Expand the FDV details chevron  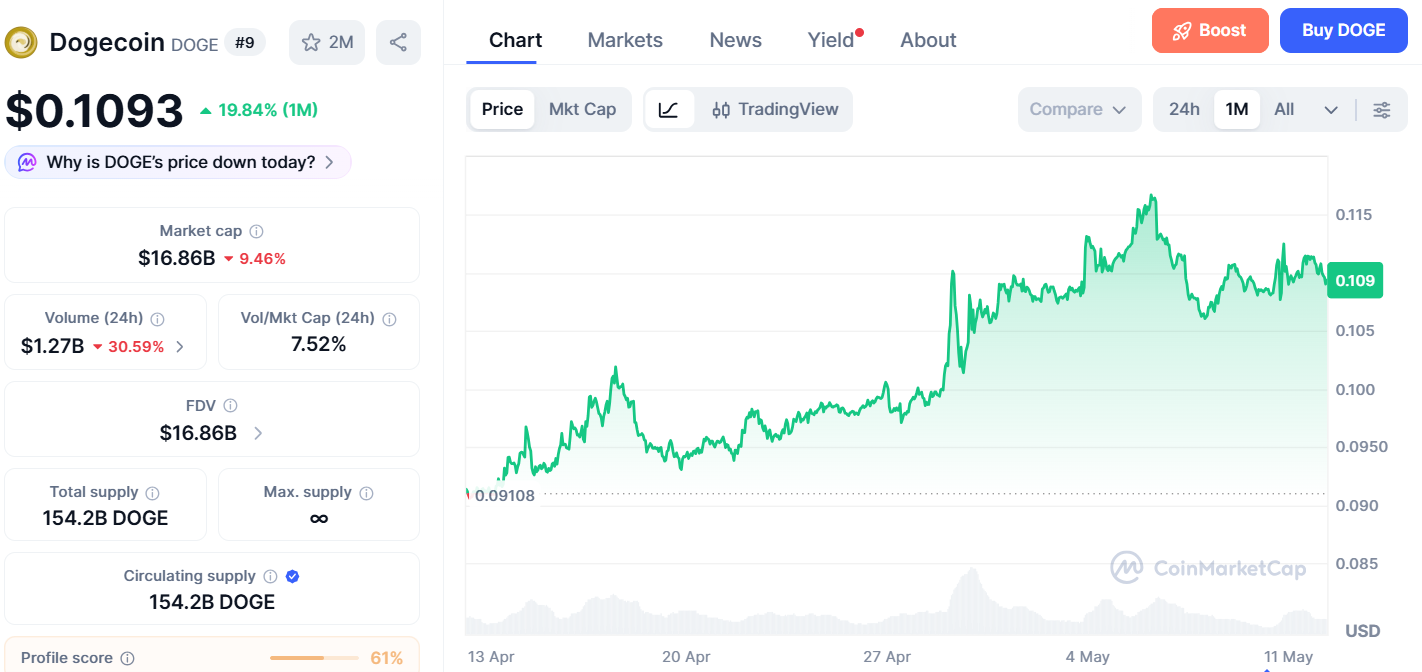[x=258, y=433]
